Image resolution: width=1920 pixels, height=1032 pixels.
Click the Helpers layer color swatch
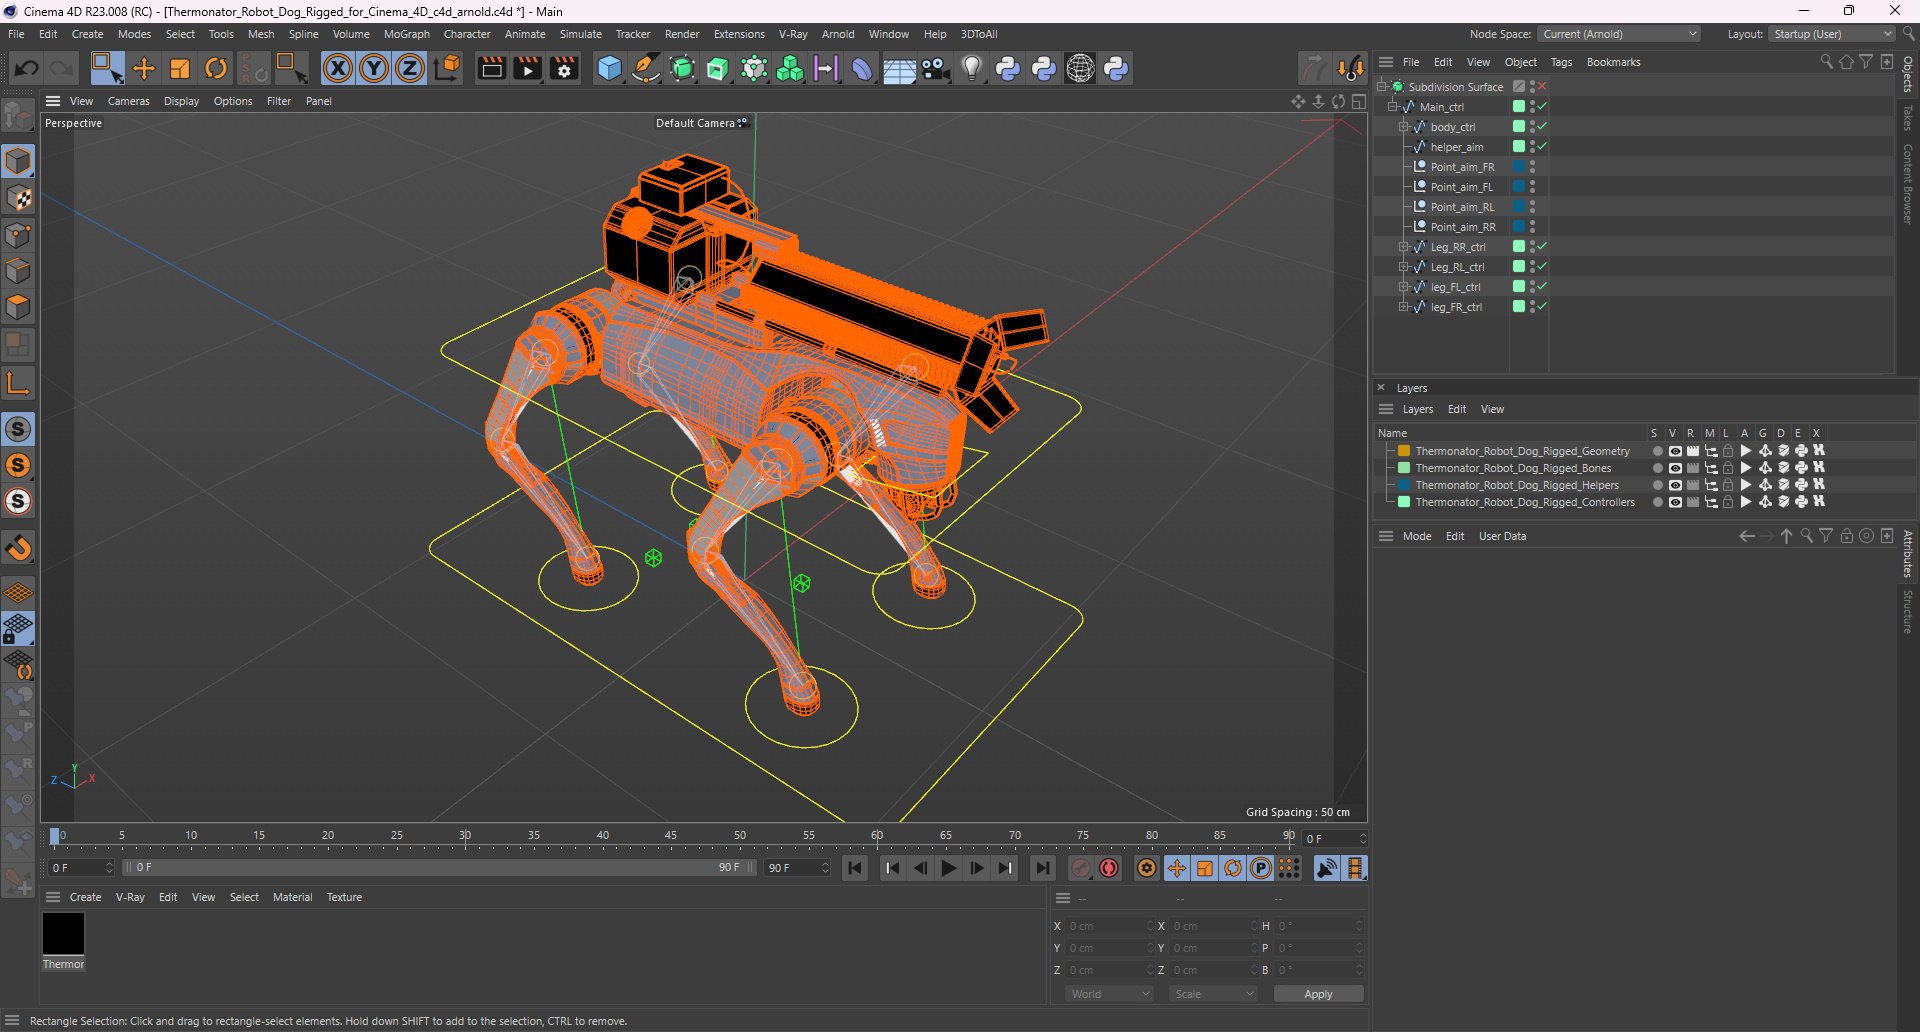pos(1404,485)
